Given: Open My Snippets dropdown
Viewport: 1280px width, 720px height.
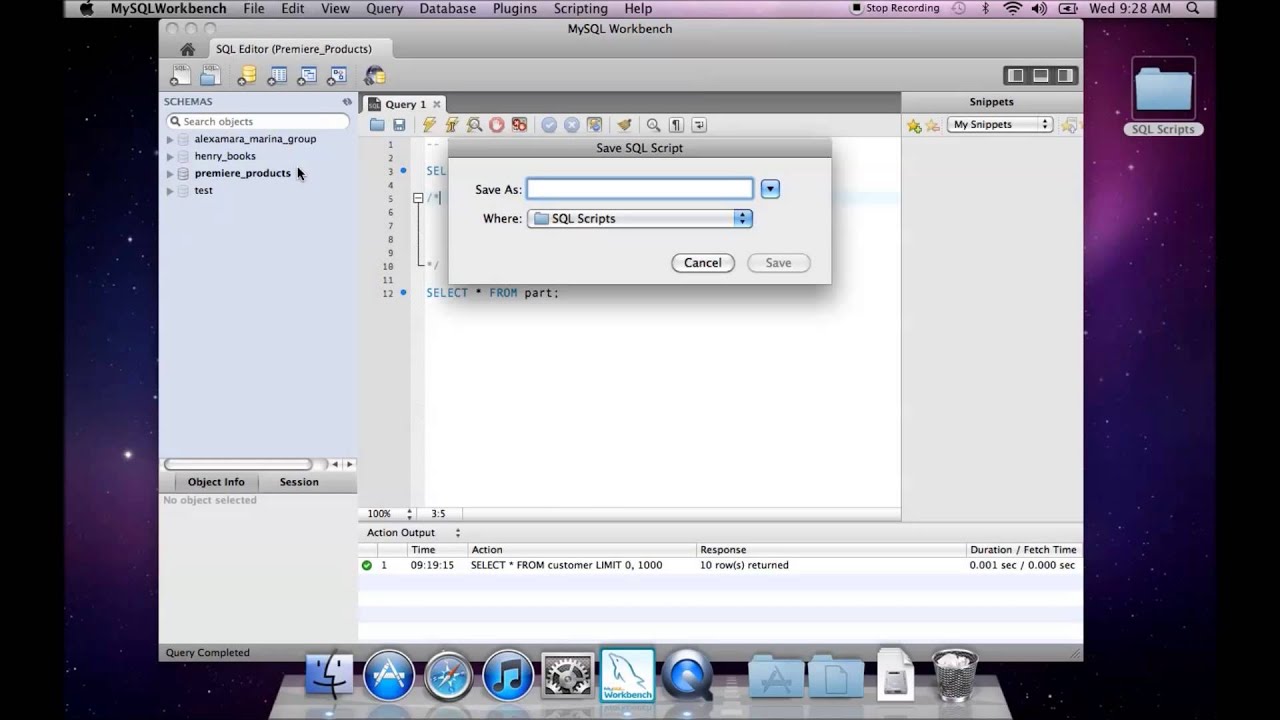Looking at the screenshot, I should coord(1000,125).
